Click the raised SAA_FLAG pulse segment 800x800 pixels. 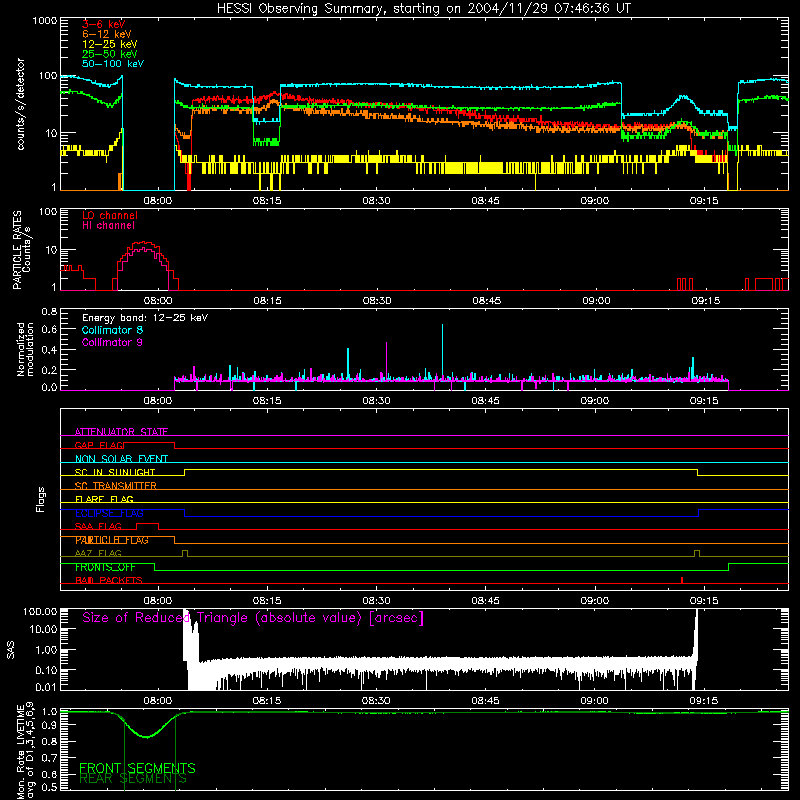[x=147, y=524]
